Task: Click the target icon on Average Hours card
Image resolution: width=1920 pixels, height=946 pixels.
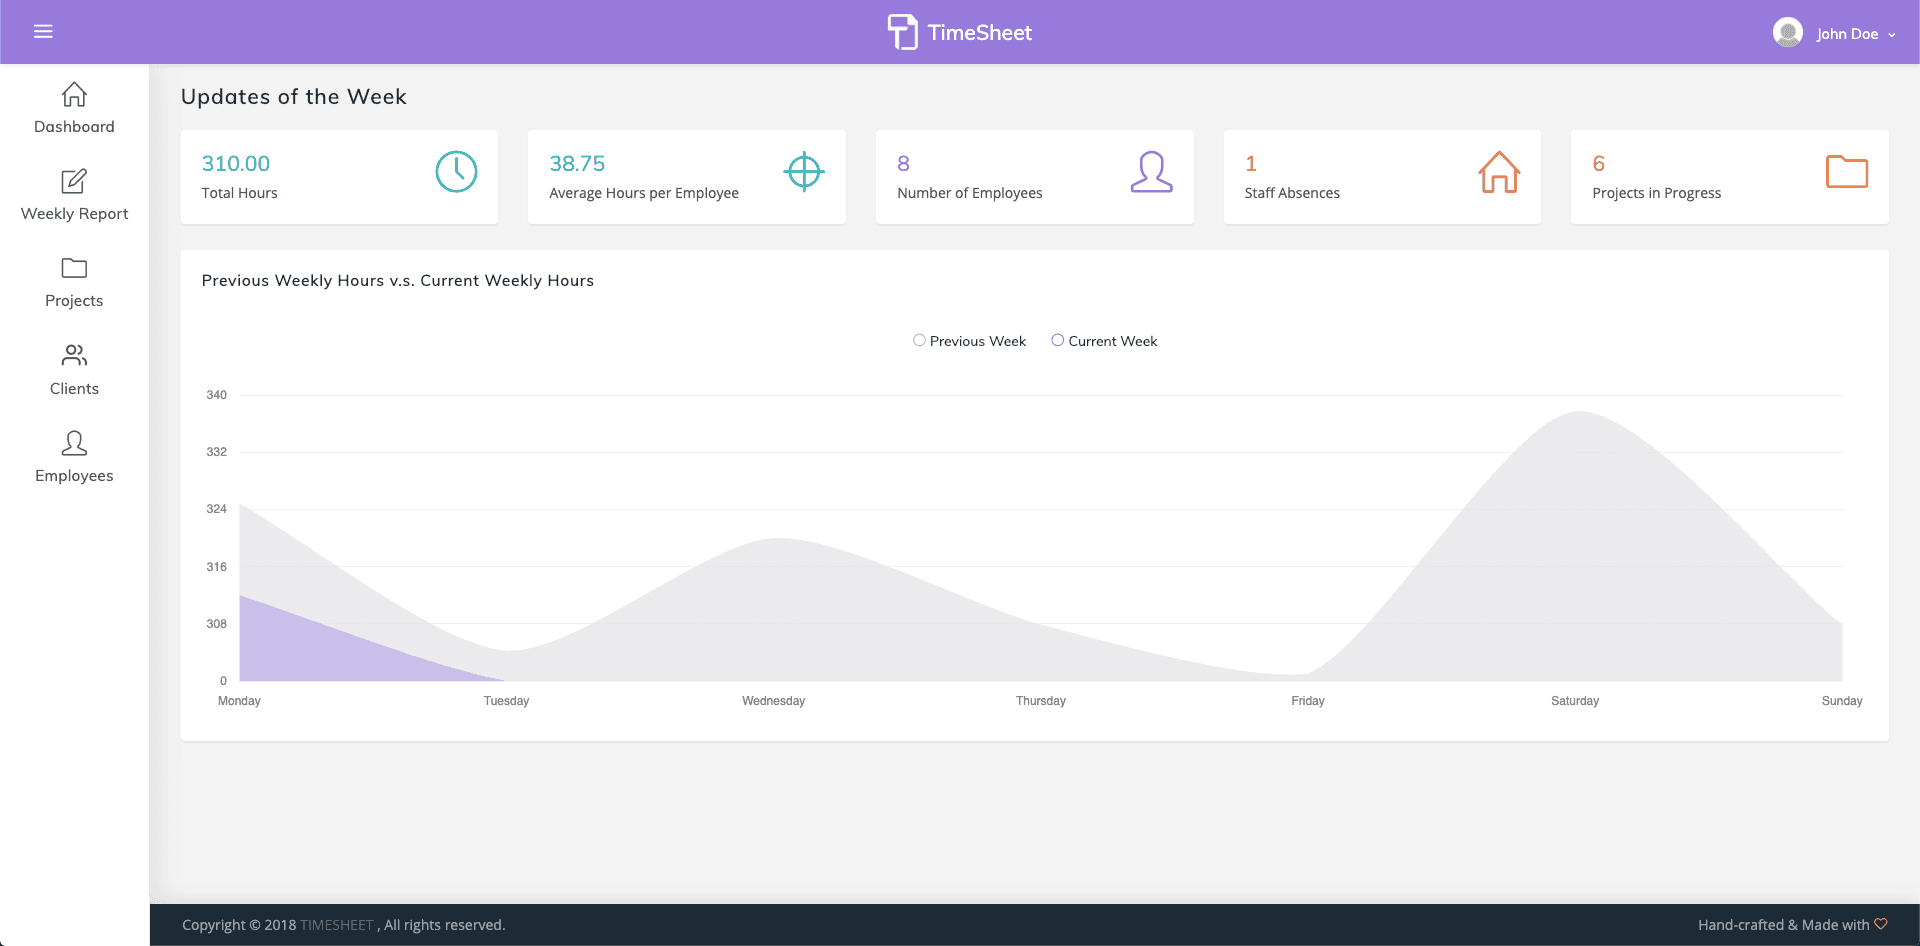Action: coord(804,171)
